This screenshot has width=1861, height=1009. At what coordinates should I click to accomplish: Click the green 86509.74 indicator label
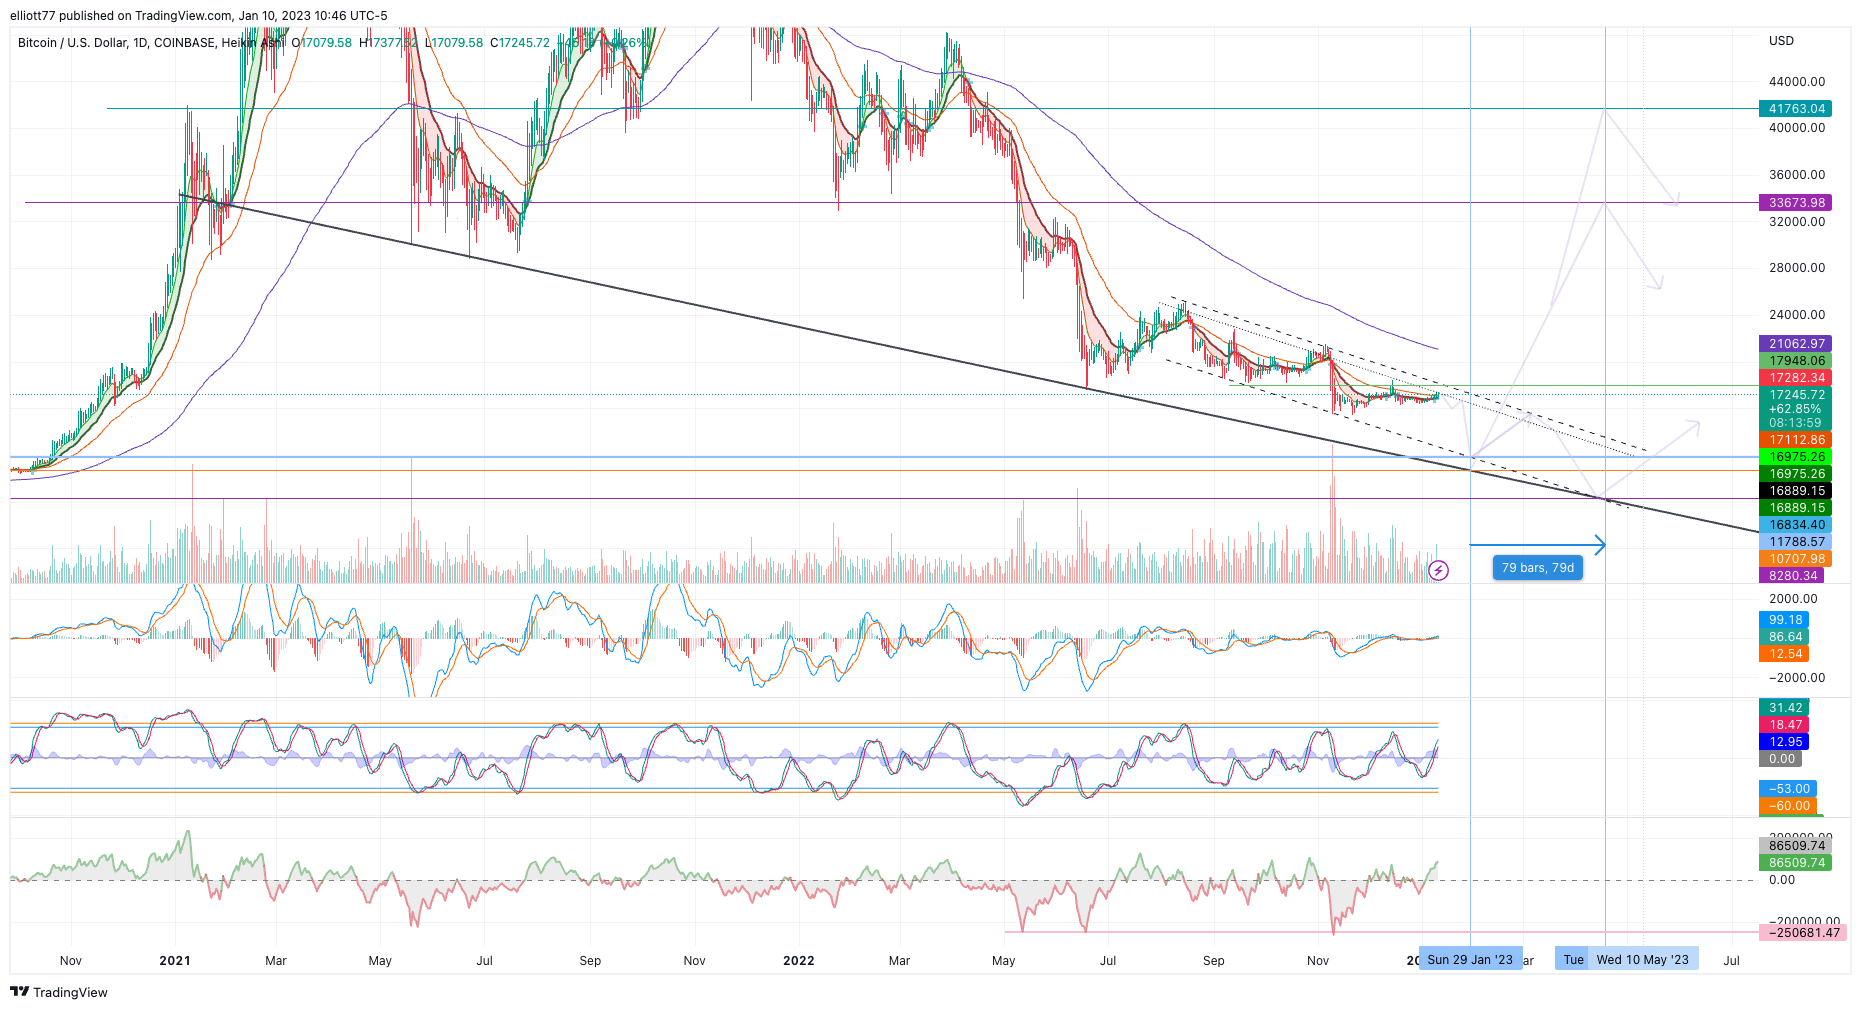click(1796, 863)
